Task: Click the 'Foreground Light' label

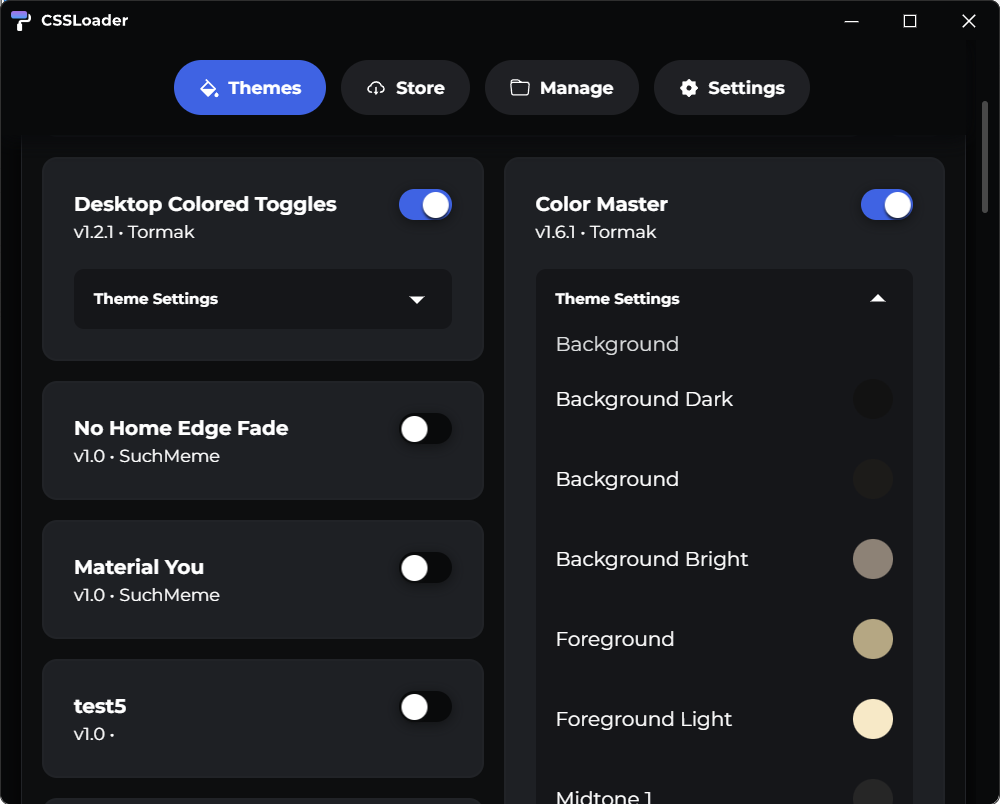Action: coord(643,720)
